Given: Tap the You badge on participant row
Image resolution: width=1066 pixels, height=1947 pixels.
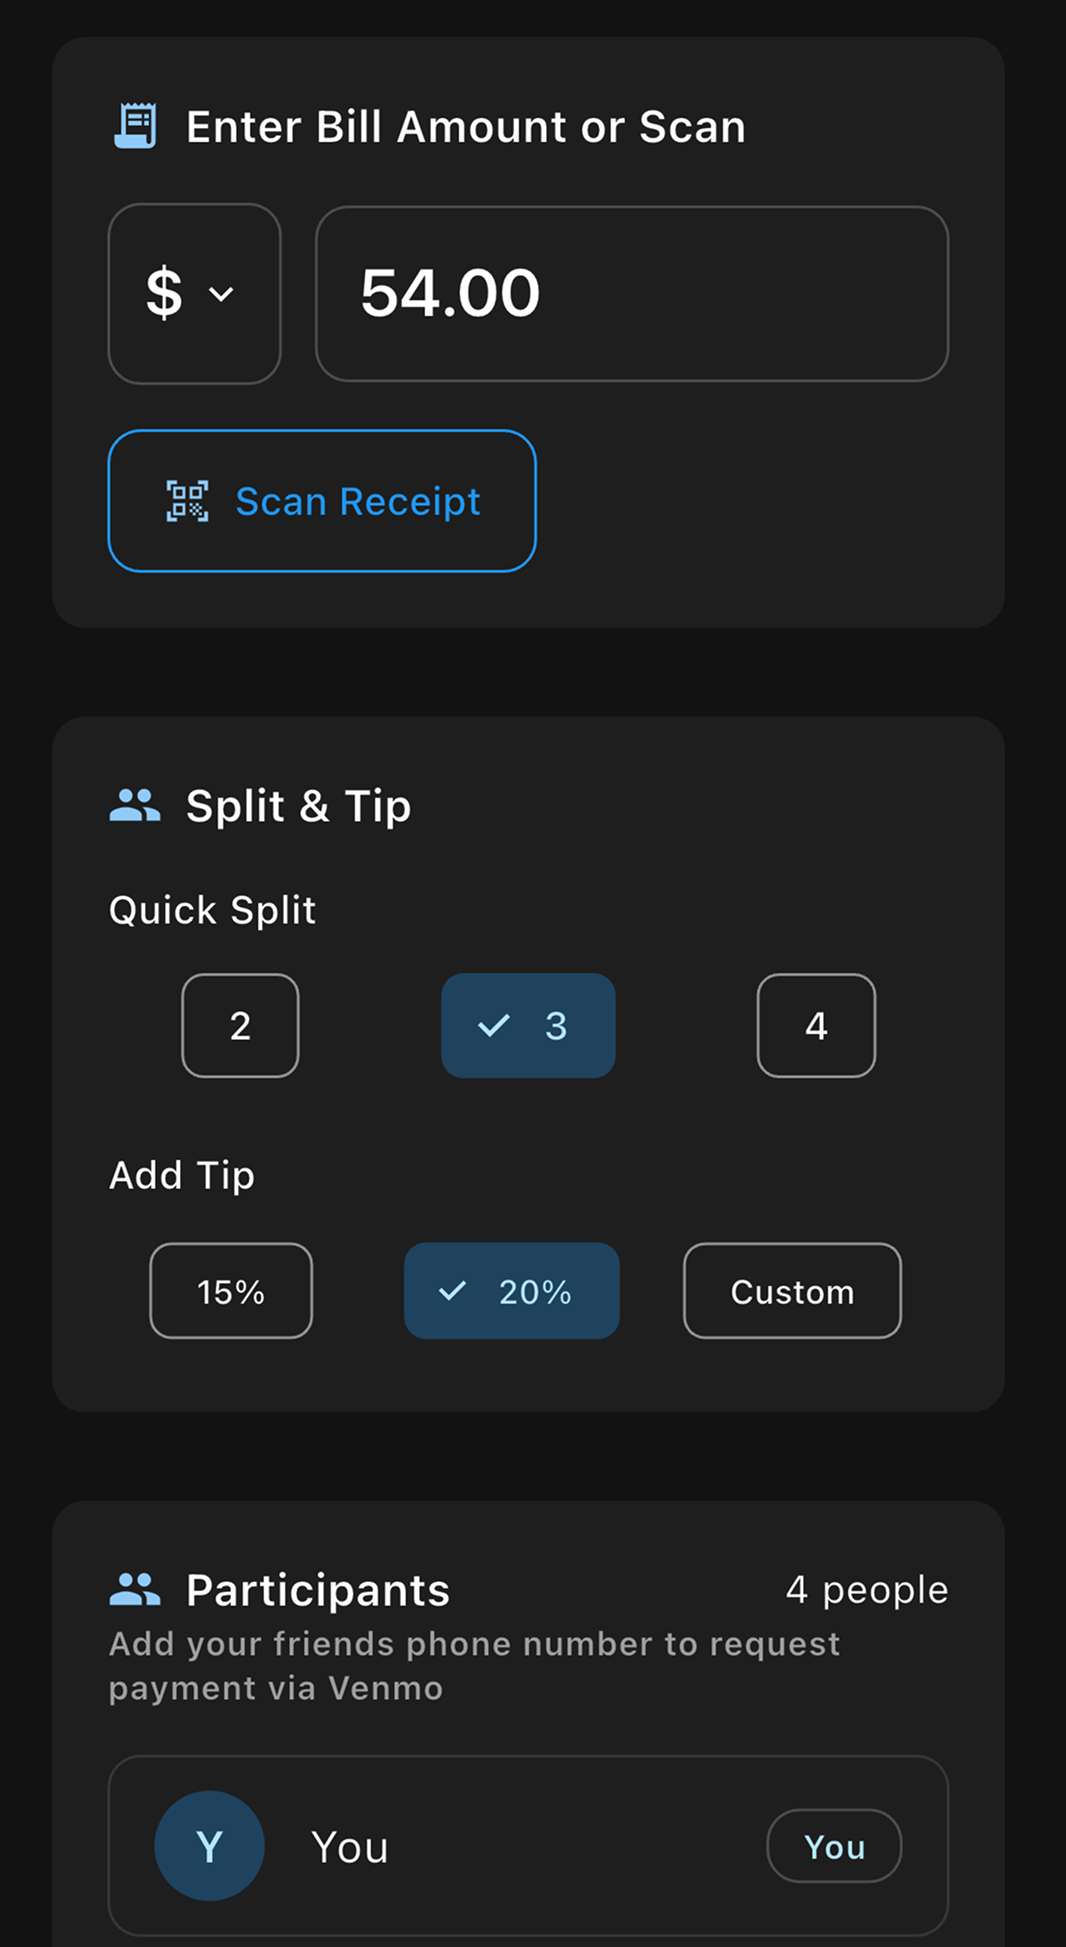Looking at the screenshot, I should (834, 1846).
